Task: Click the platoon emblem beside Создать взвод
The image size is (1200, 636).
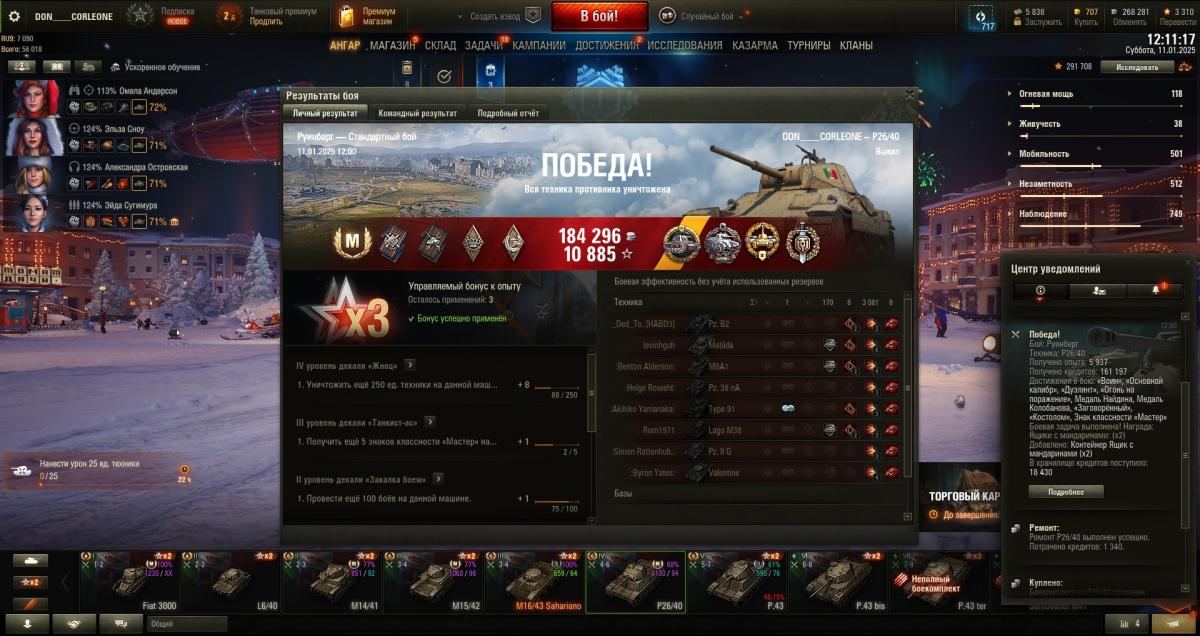Action: click(533, 16)
